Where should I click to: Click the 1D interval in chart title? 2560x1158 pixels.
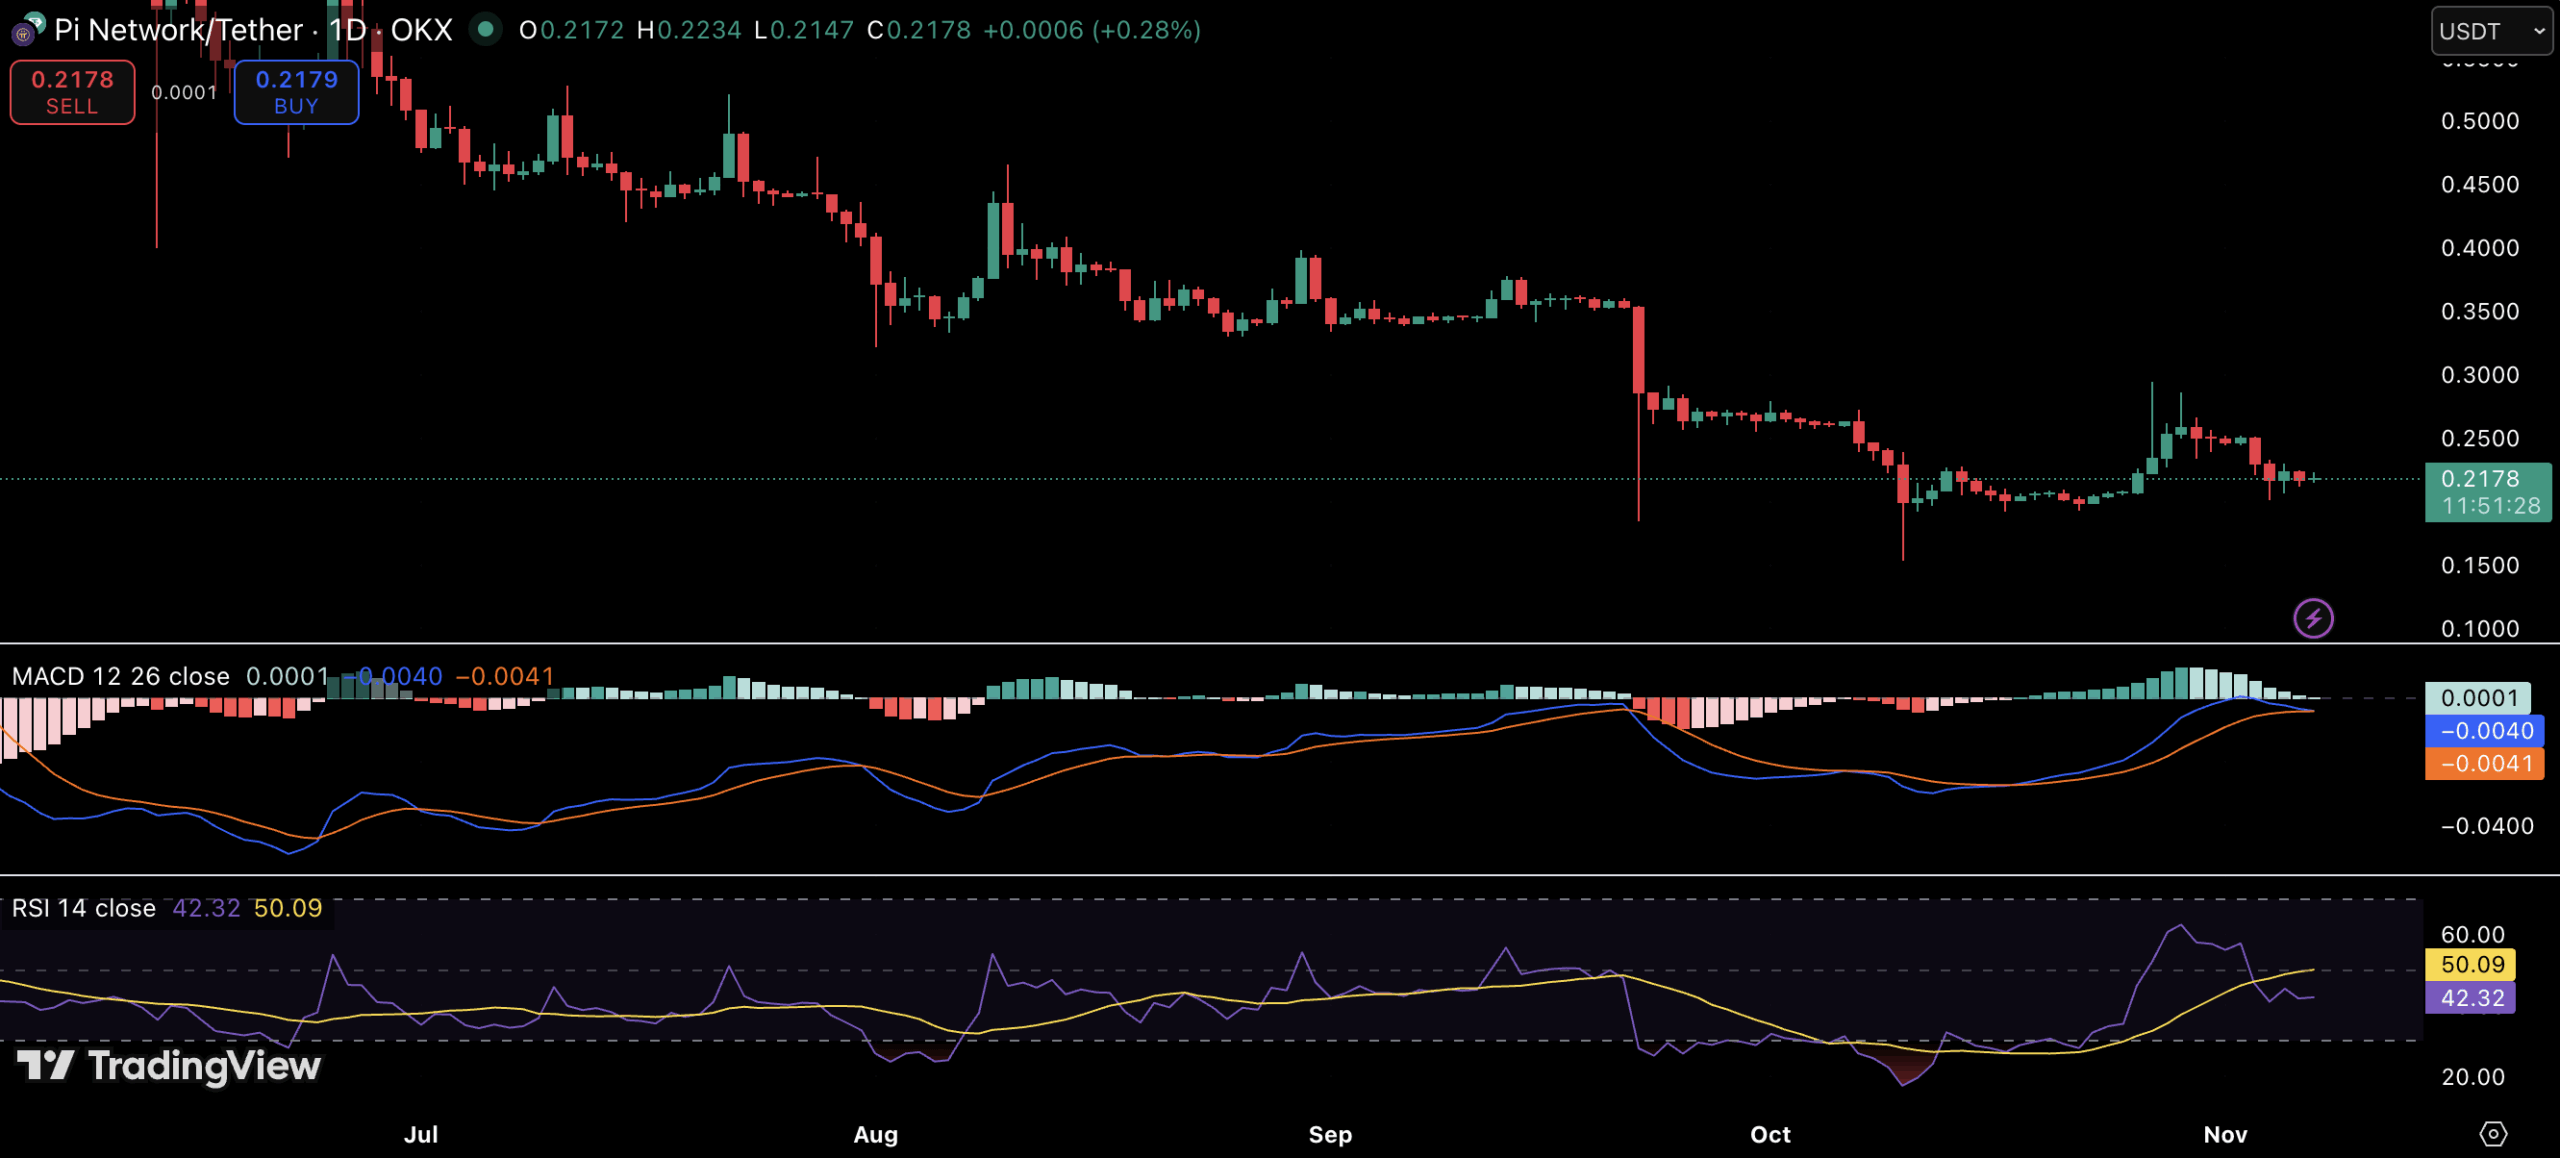pyautogui.click(x=348, y=30)
